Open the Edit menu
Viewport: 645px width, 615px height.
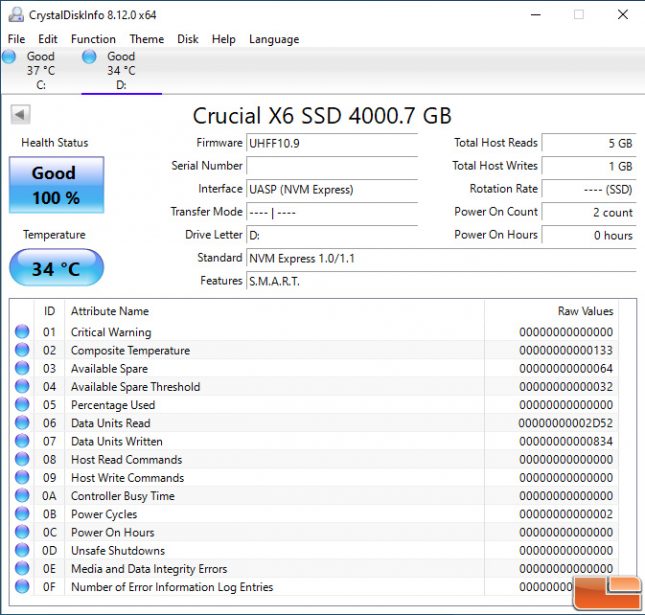tap(48, 39)
